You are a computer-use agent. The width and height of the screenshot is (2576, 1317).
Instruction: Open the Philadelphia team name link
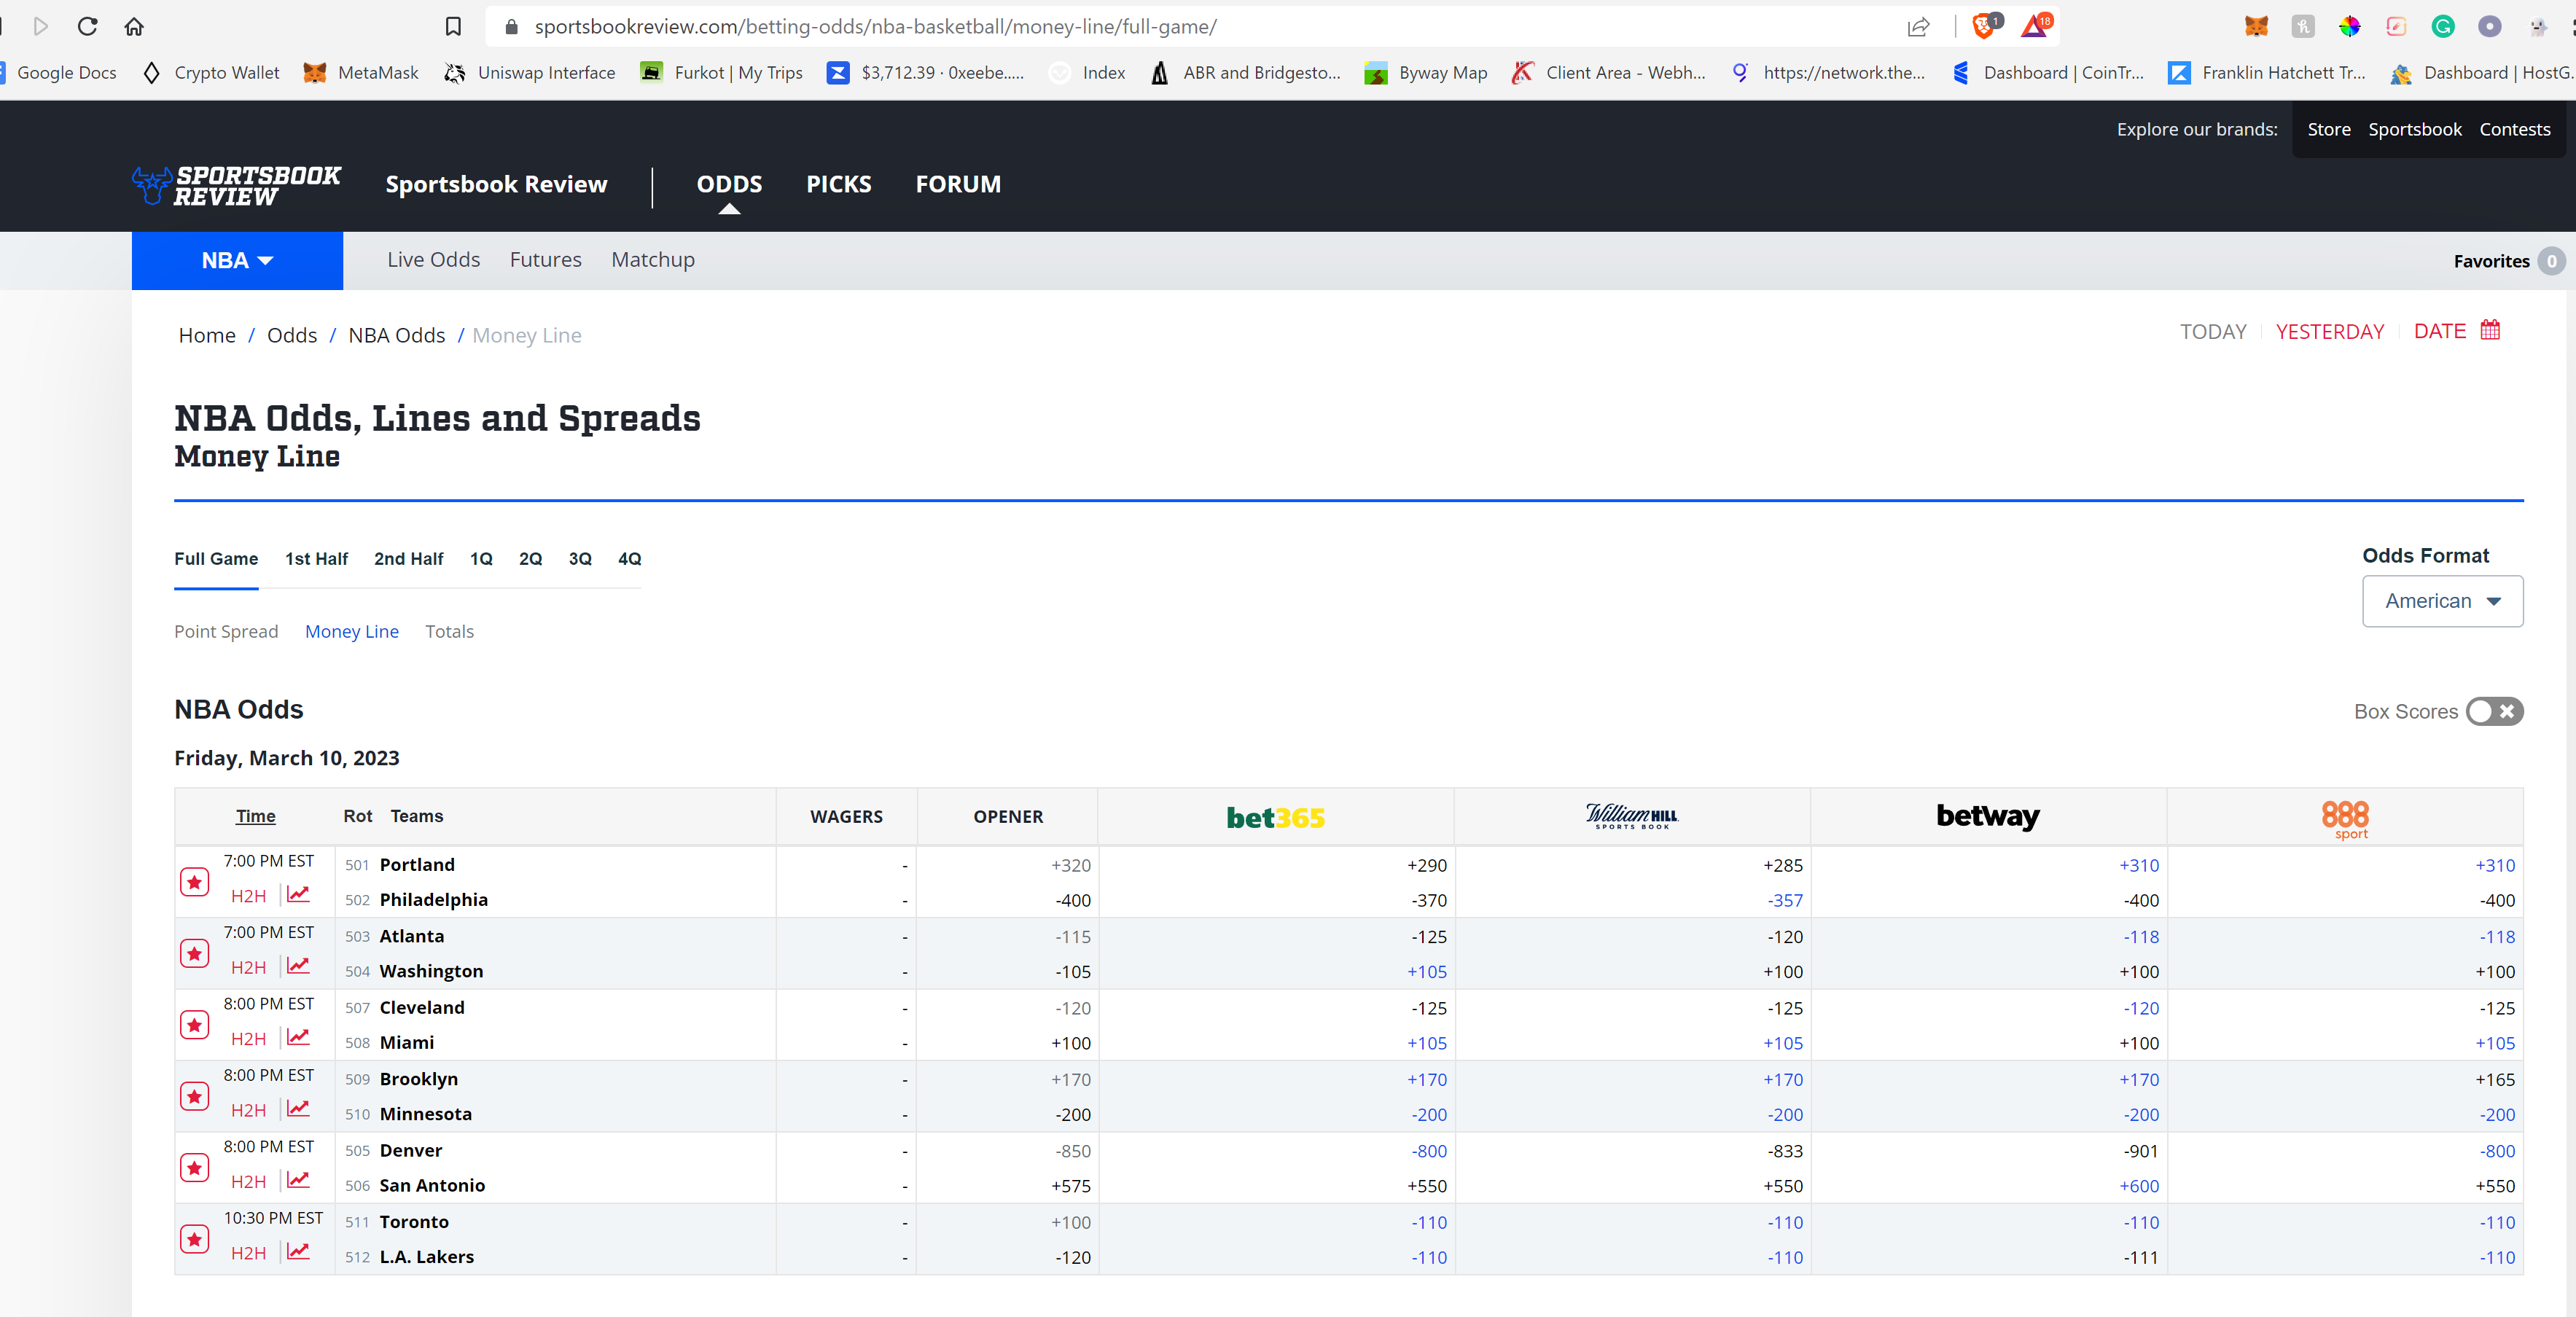point(434,899)
